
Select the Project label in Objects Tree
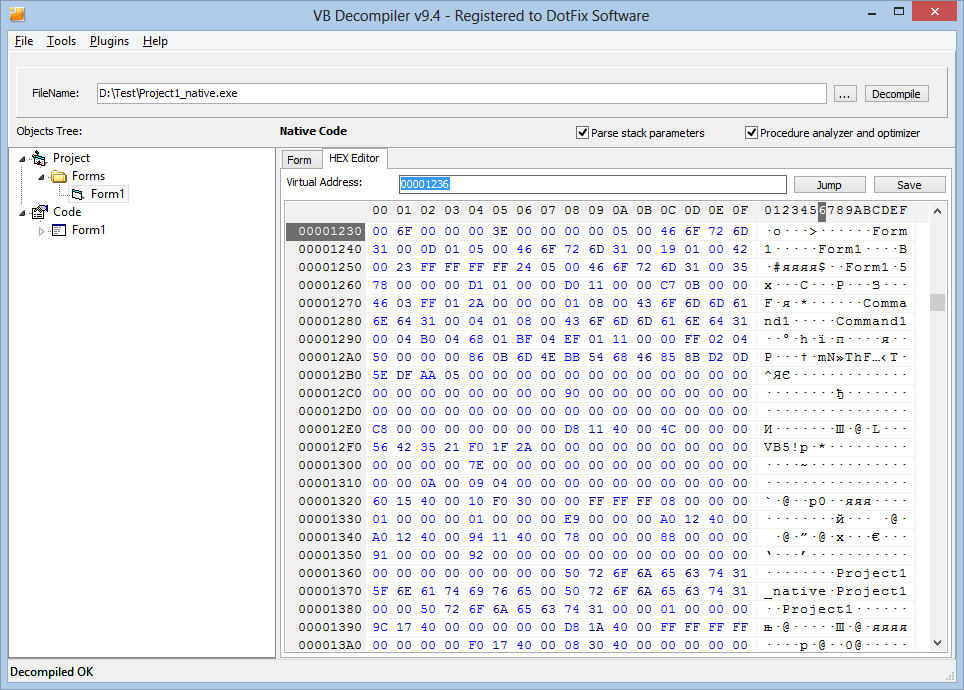click(71, 159)
